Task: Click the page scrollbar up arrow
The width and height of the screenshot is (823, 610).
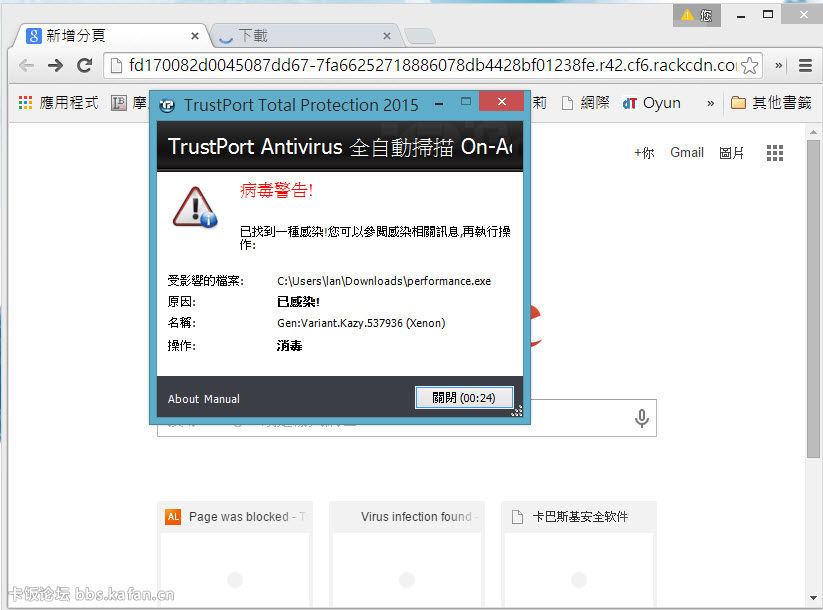Action: [x=813, y=132]
